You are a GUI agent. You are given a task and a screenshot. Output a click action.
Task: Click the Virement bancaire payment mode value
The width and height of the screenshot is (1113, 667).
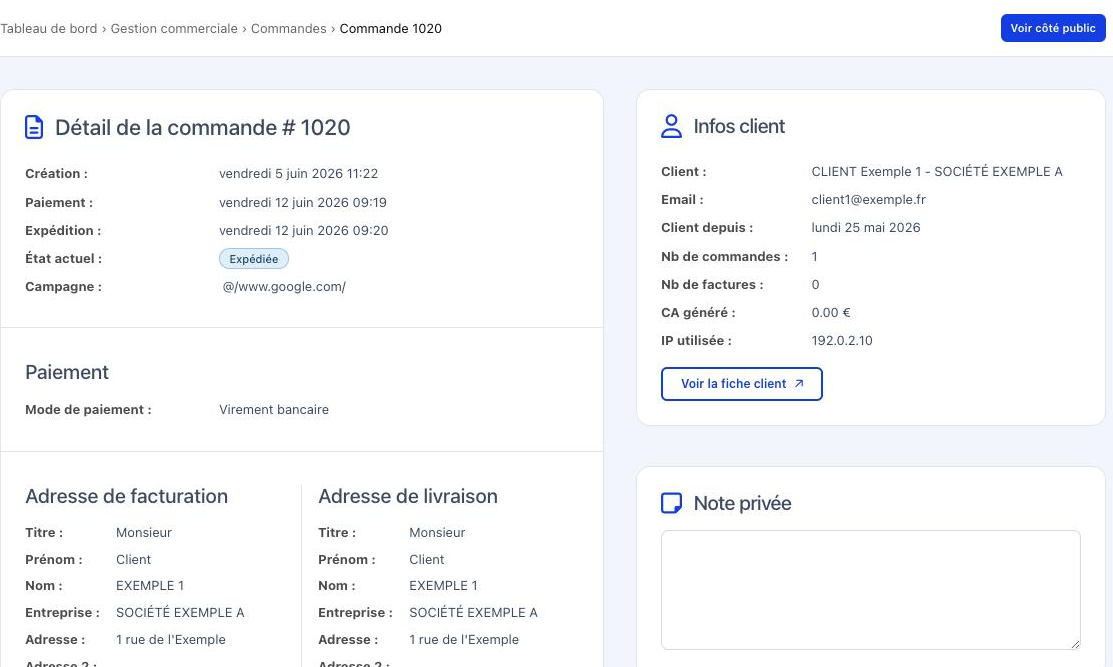point(273,409)
